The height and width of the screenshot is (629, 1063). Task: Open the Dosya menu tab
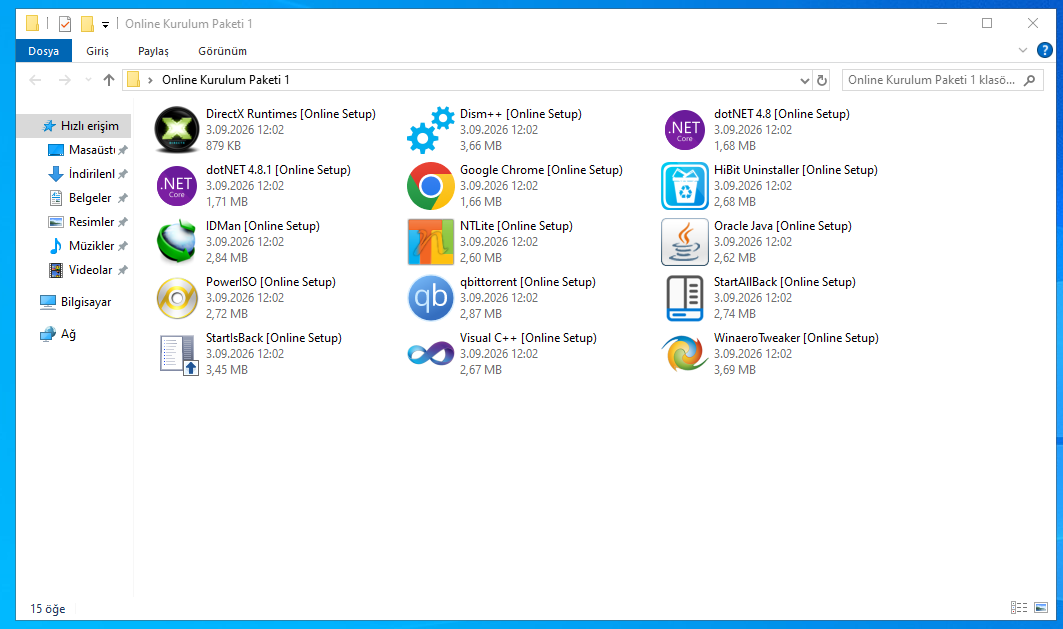click(43, 51)
